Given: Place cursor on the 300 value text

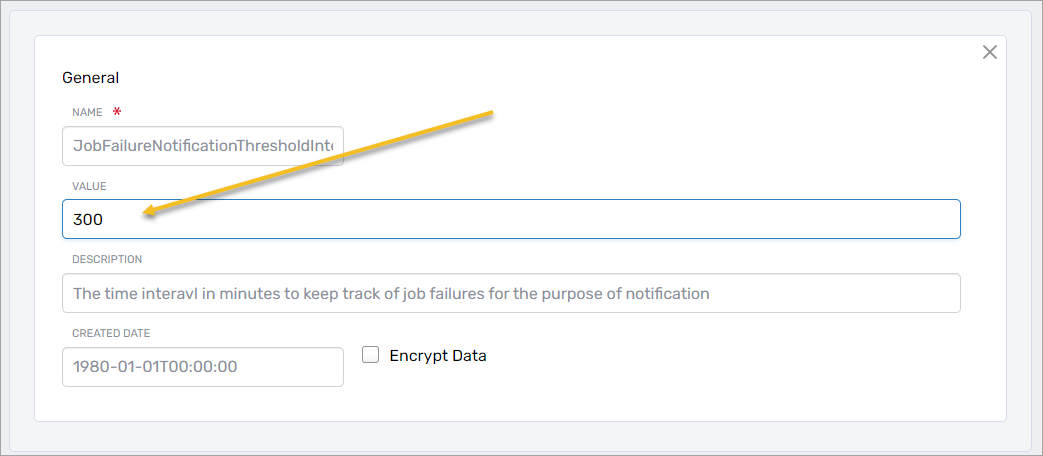Looking at the screenshot, I should pyautogui.click(x=88, y=219).
